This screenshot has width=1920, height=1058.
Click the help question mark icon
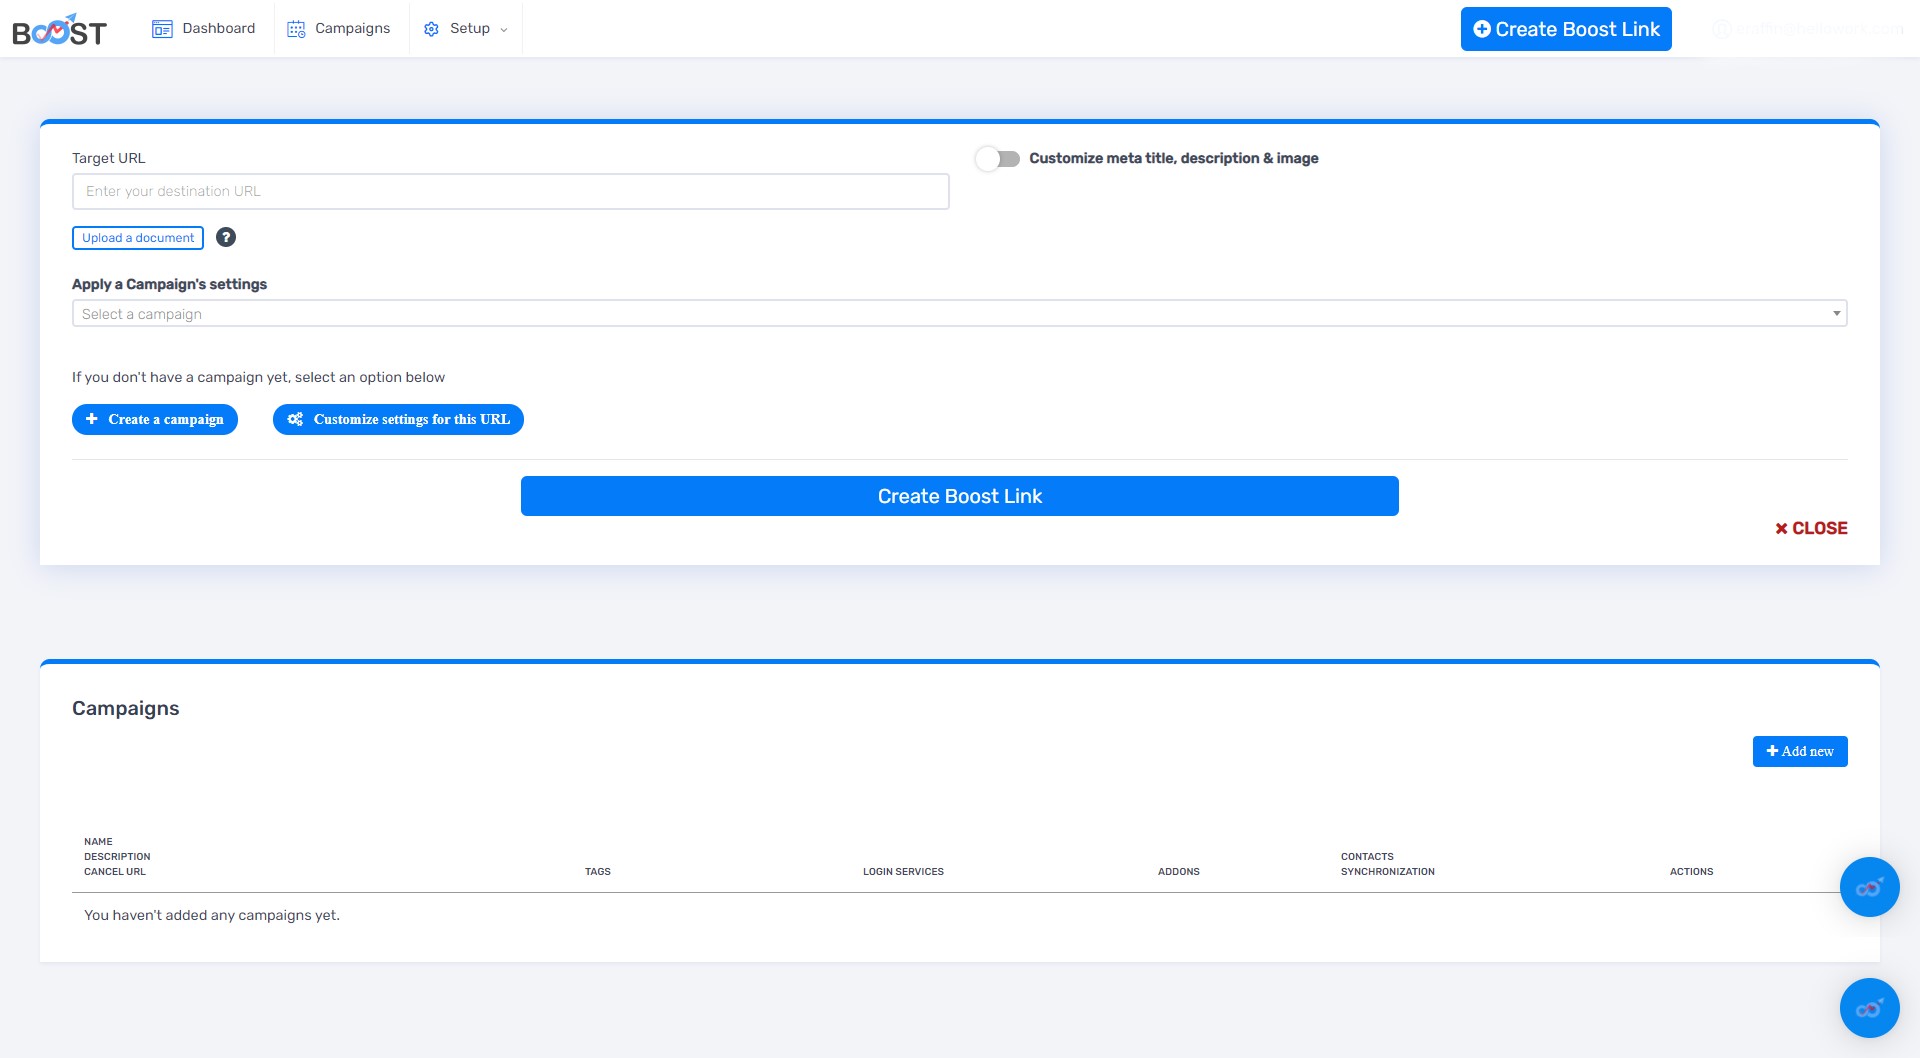226,237
